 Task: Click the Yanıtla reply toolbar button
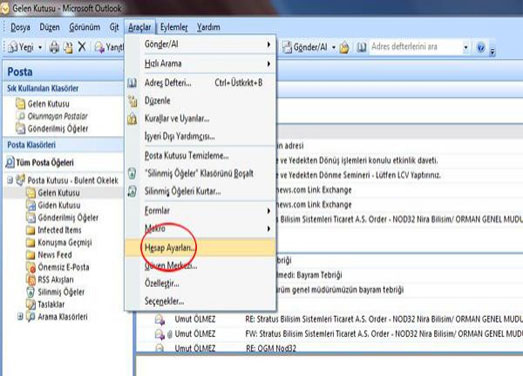(109, 47)
